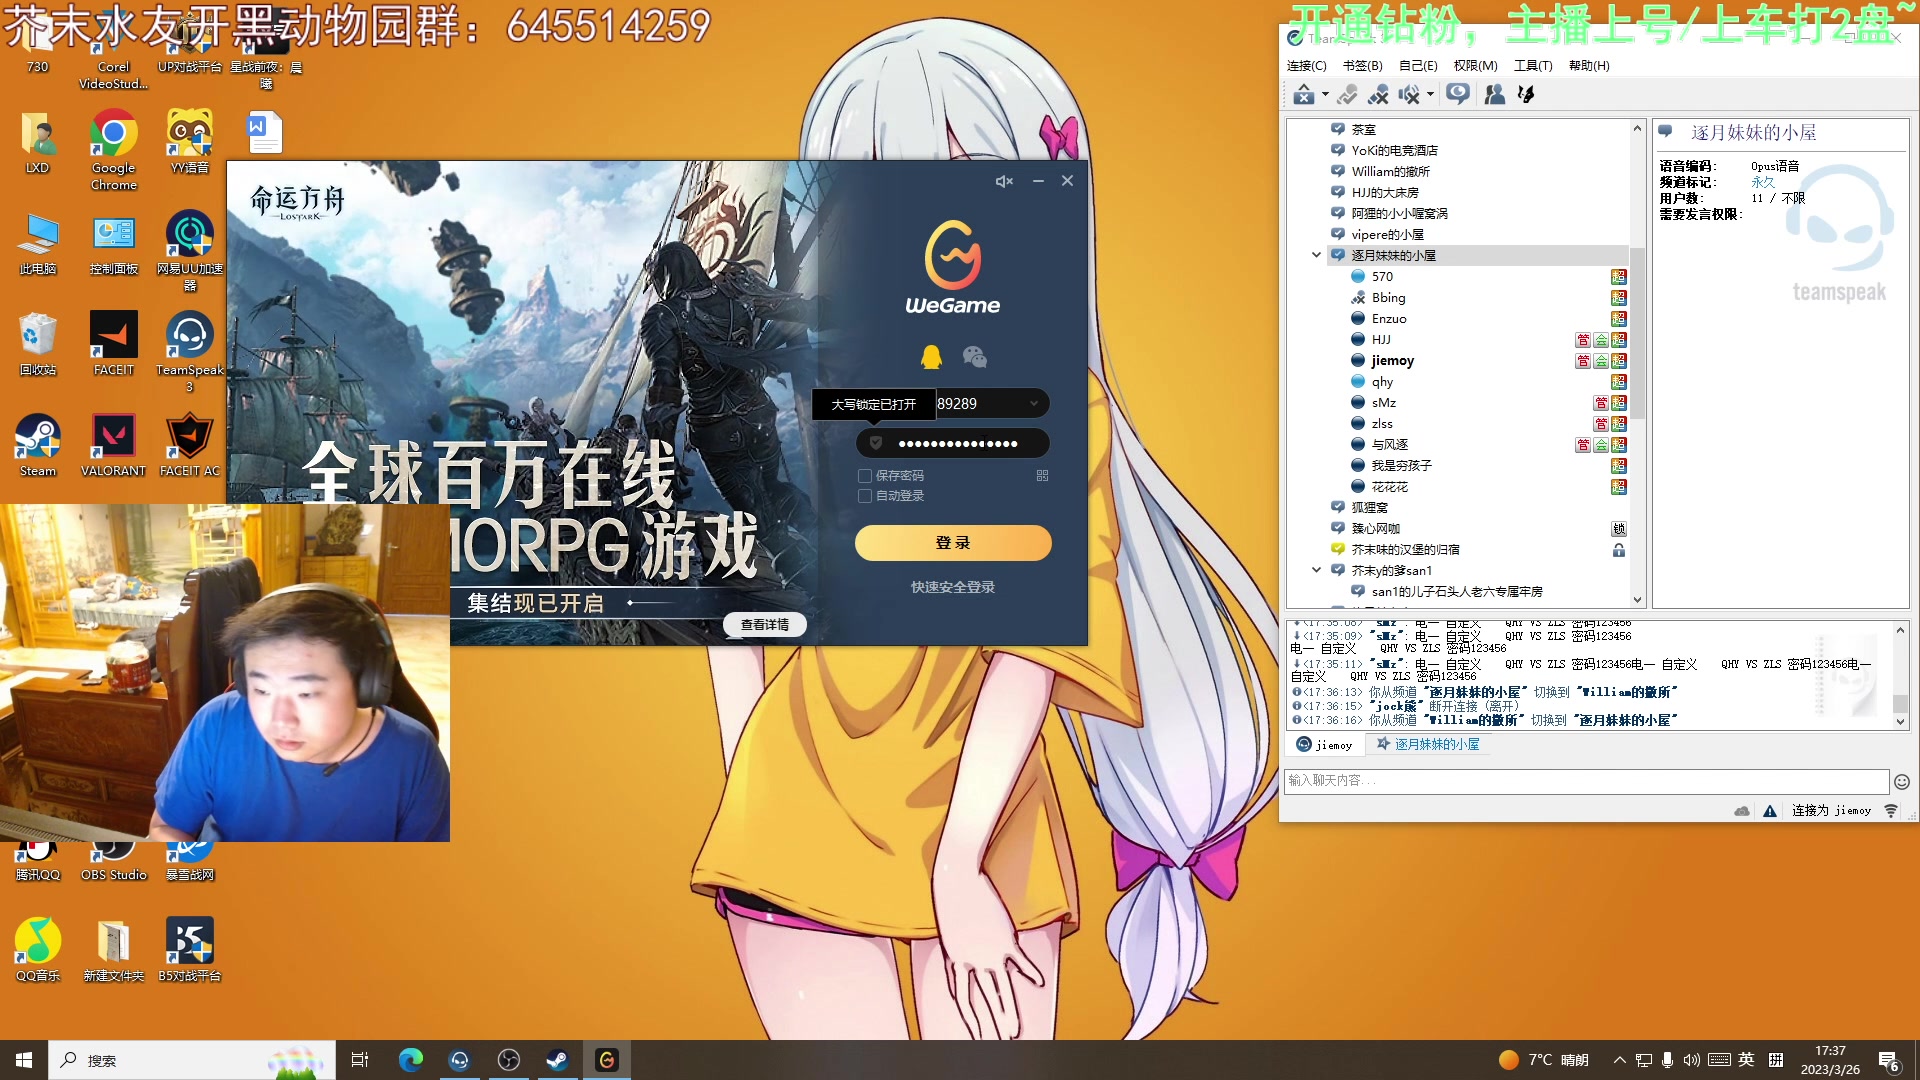Click the wifi connection quality icon in TeamSpeak
This screenshot has height=1080, width=1920.
[1891, 811]
